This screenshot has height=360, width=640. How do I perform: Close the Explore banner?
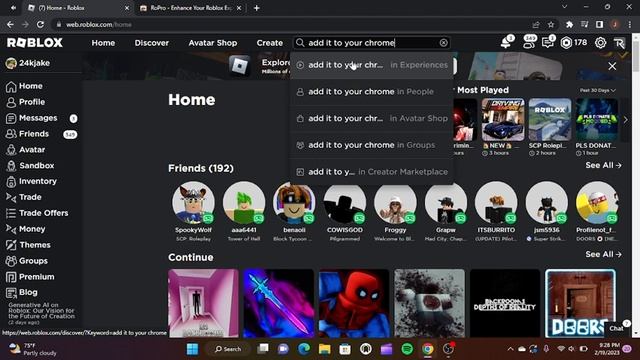pos(612,66)
